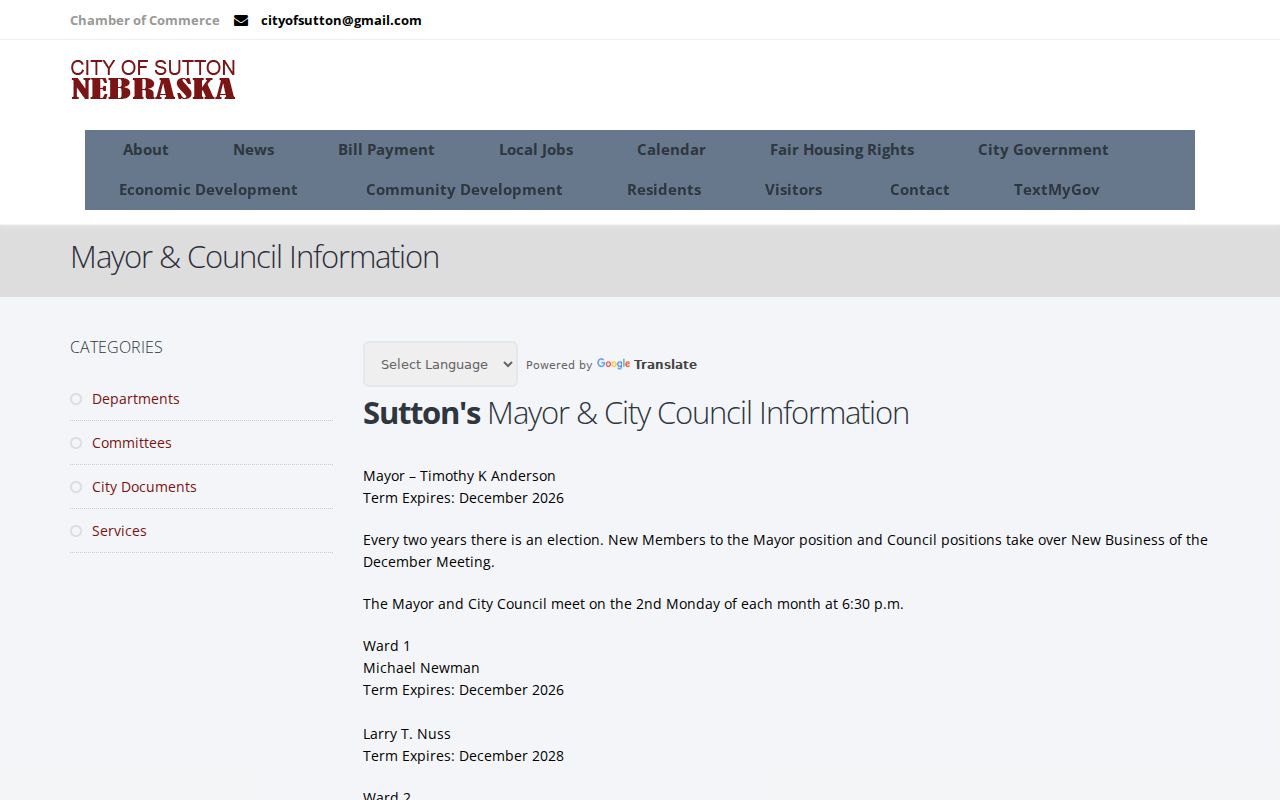This screenshot has width=1280, height=800.
Task: Click the Mayor & Council Information page title
Action: pos(254,258)
